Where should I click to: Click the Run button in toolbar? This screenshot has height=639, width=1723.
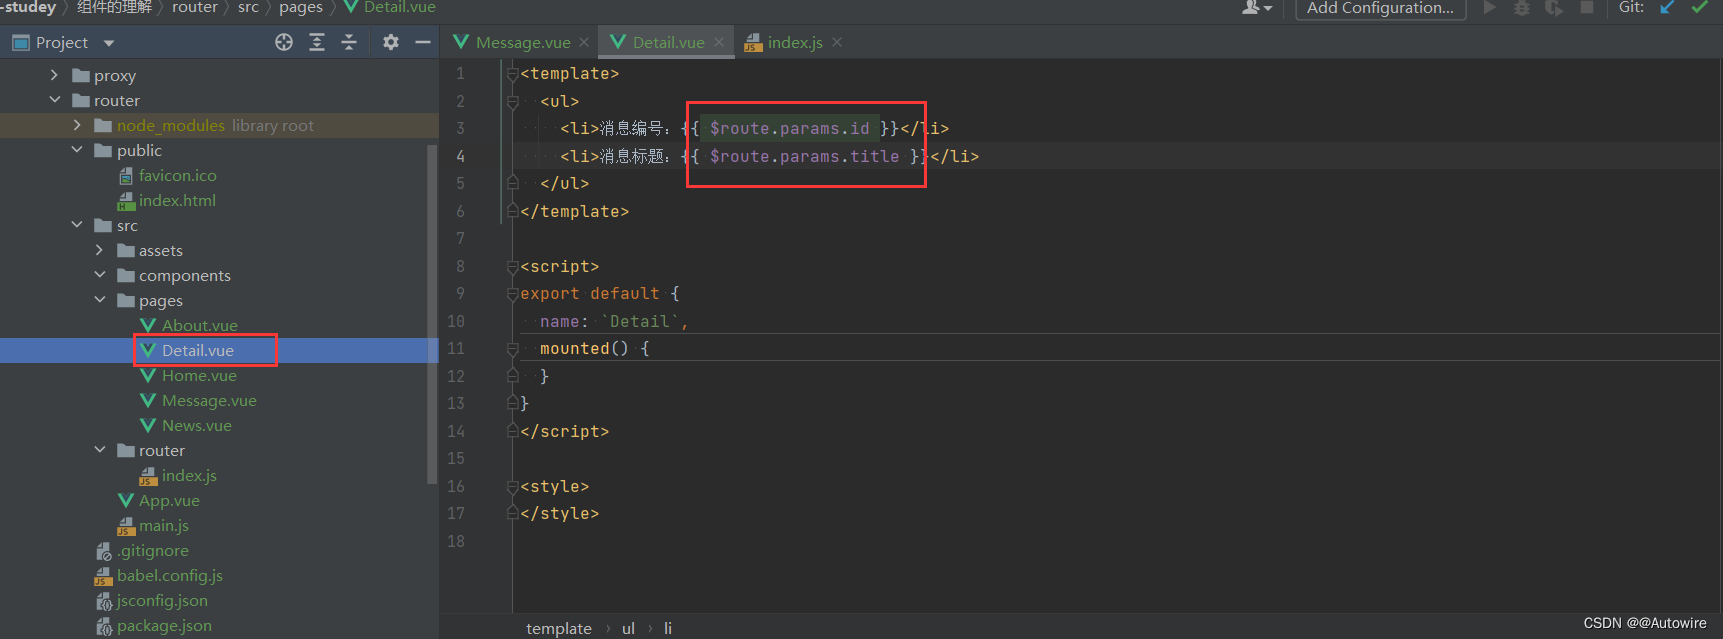pos(1490,8)
